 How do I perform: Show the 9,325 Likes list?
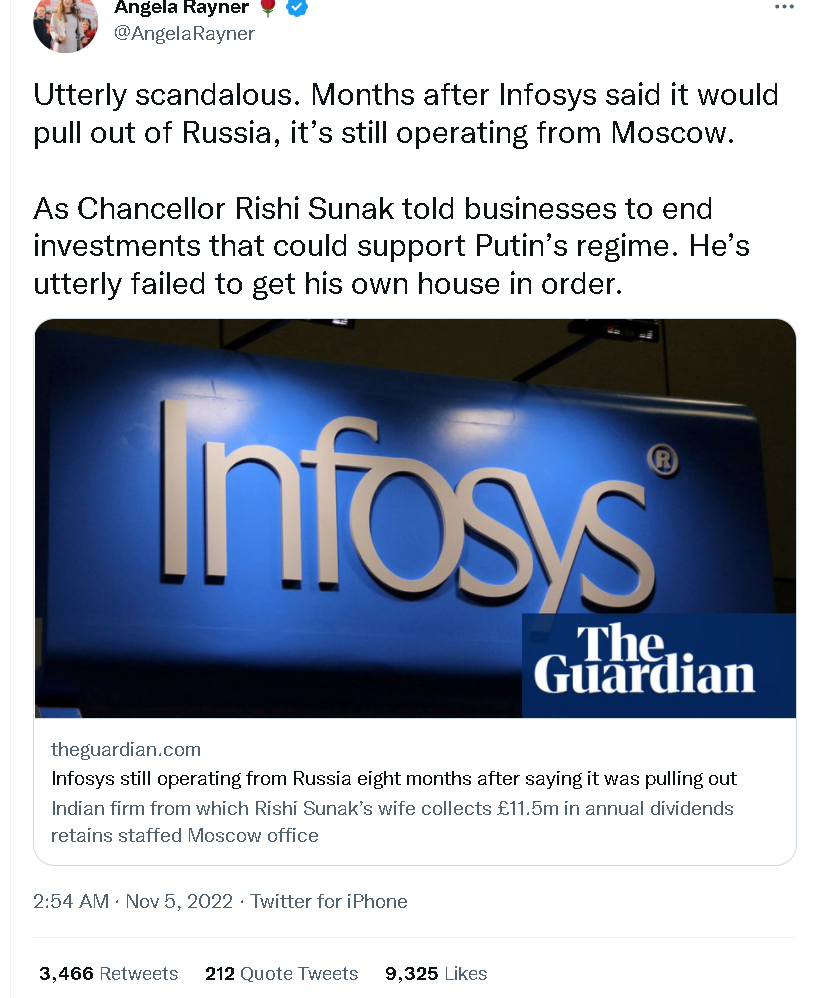[436, 973]
